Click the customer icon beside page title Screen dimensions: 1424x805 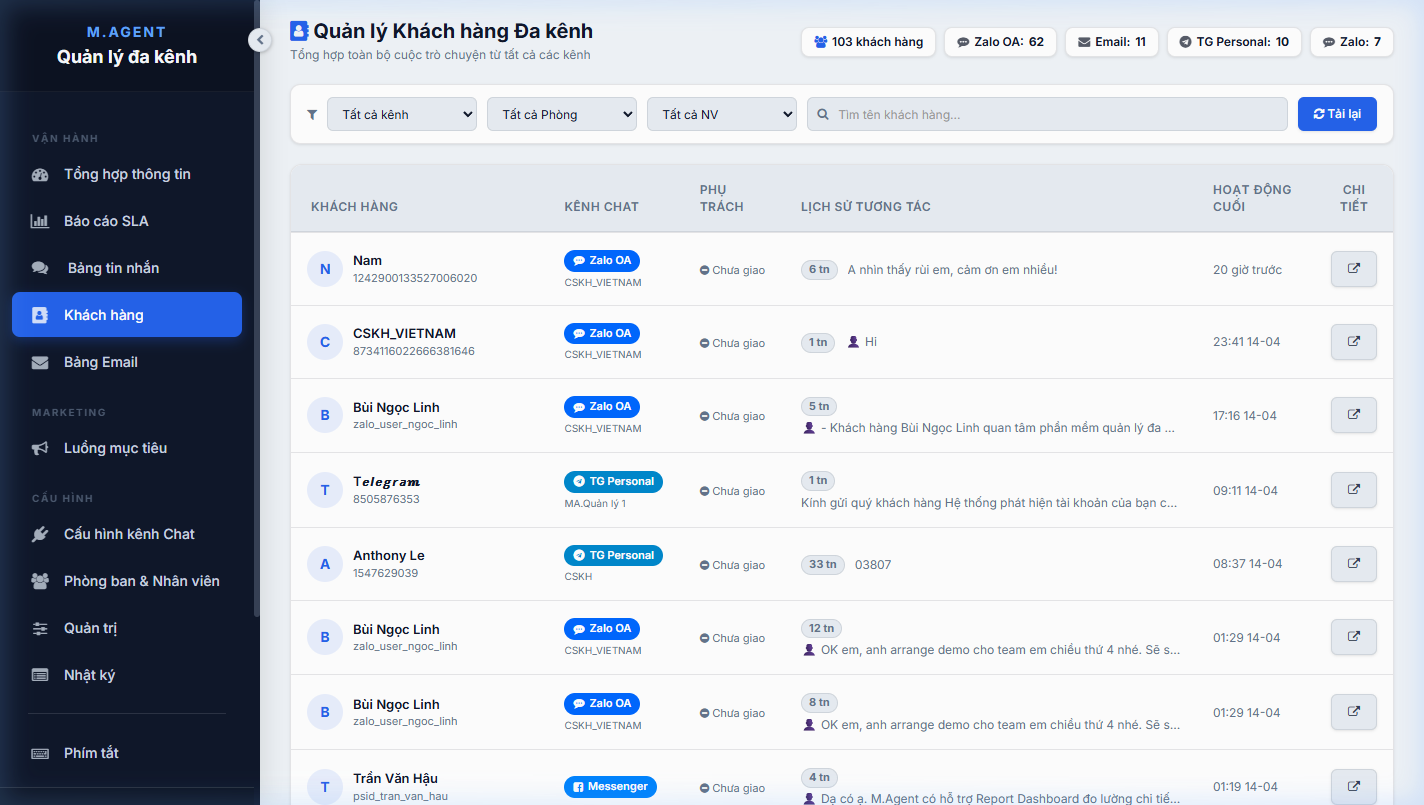tap(299, 31)
